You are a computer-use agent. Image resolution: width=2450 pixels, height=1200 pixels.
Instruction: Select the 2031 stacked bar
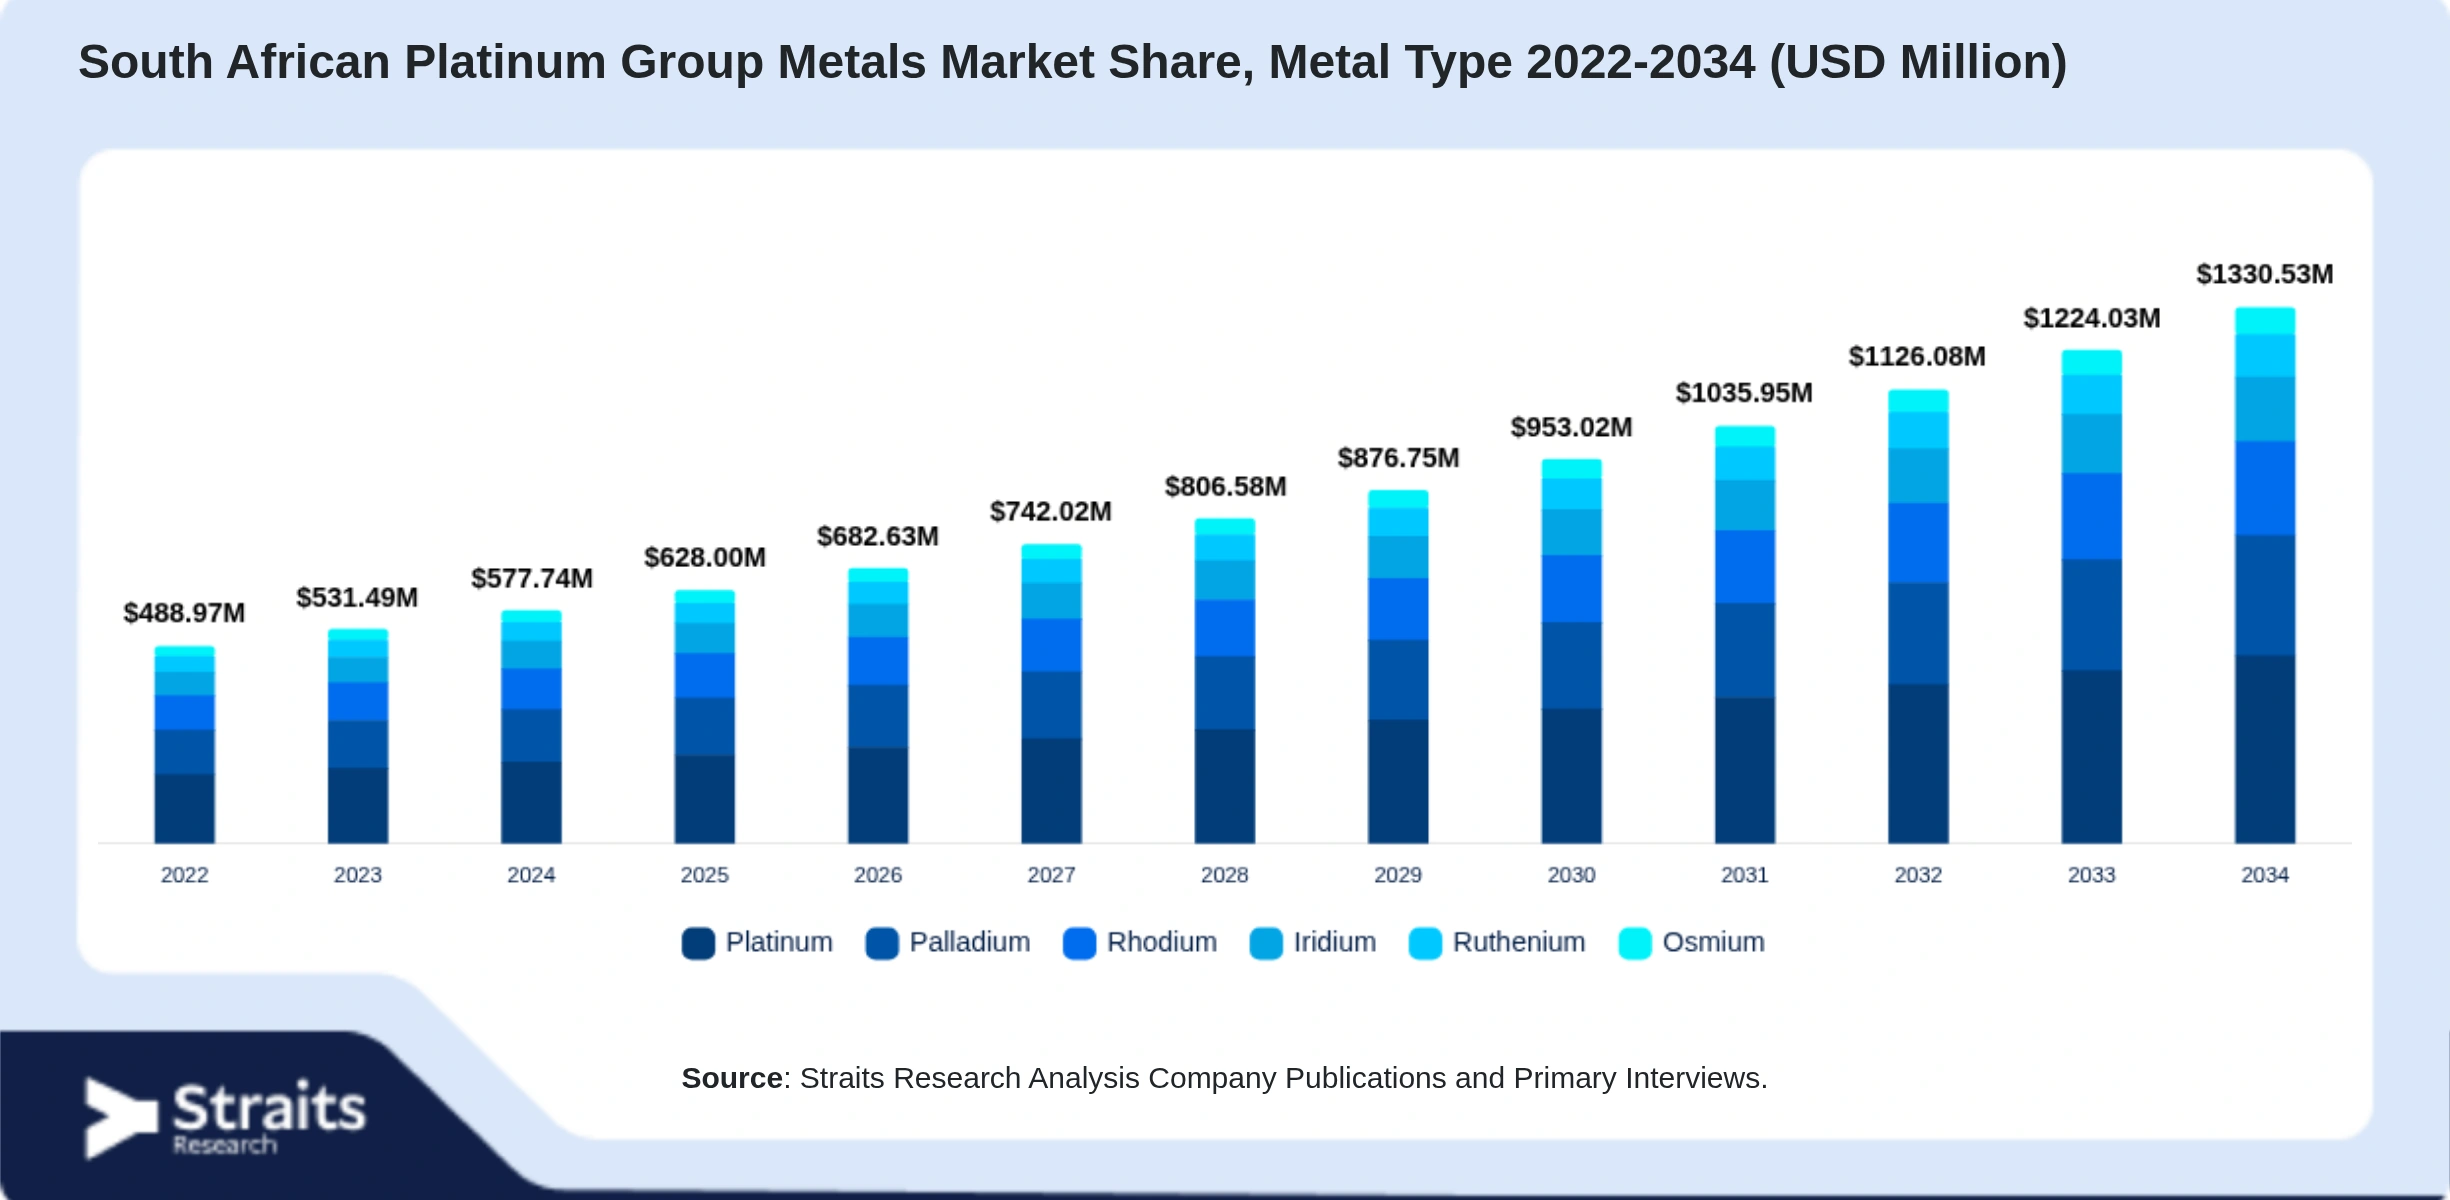tap(1745, 635)
